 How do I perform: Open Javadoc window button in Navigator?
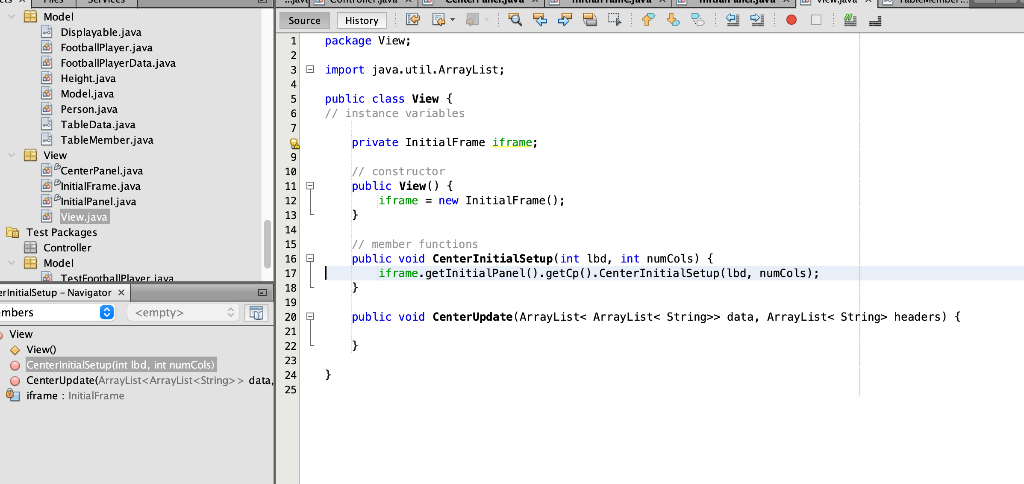click(x=256, y=313)
